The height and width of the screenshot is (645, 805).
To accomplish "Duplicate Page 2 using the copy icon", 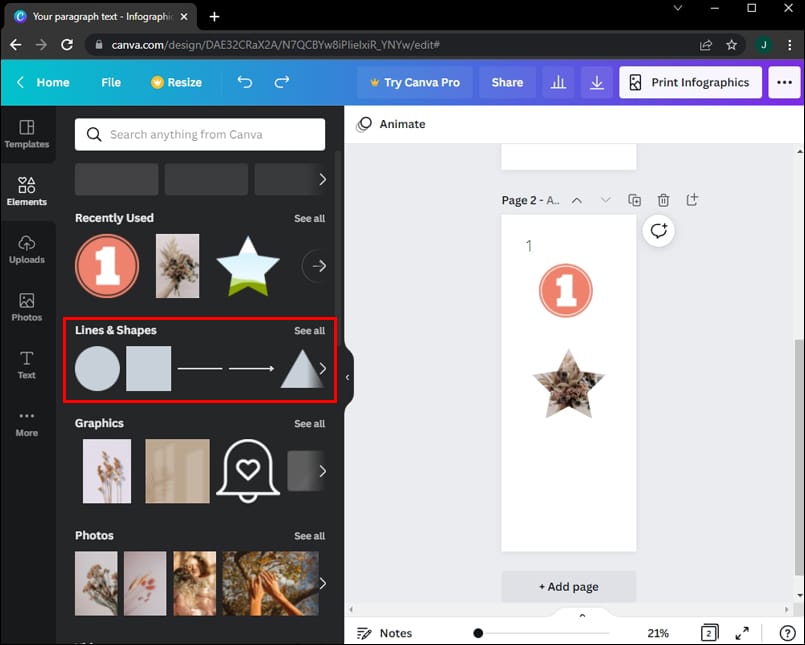I will point(634,200).
